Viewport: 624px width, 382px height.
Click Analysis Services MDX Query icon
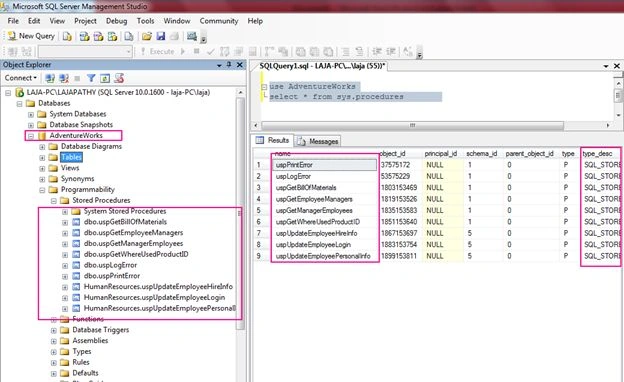pyautogui.click(x=84, y=37)
